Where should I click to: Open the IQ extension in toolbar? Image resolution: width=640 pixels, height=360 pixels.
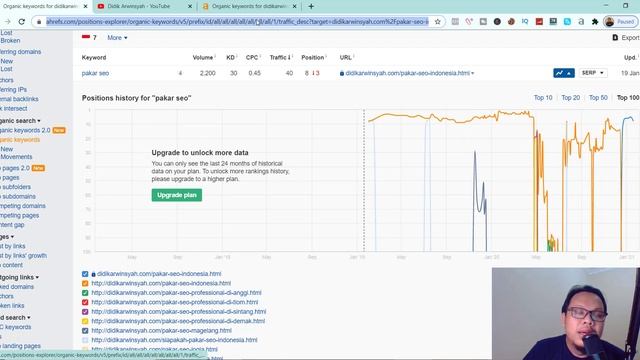[525, 22]
